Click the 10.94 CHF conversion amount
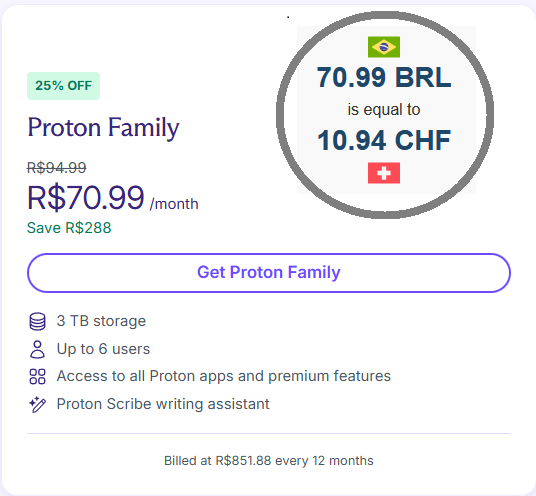536x496 pixels. (384, 140)
